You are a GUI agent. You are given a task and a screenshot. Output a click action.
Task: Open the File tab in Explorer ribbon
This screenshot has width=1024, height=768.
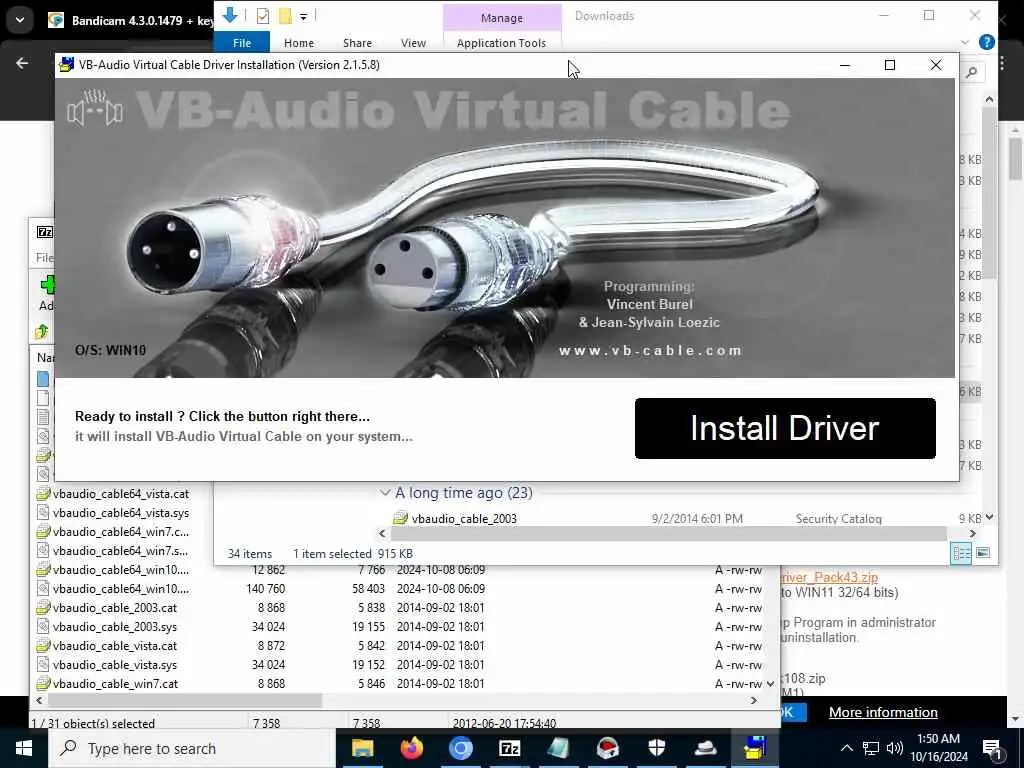click(242, 42)
